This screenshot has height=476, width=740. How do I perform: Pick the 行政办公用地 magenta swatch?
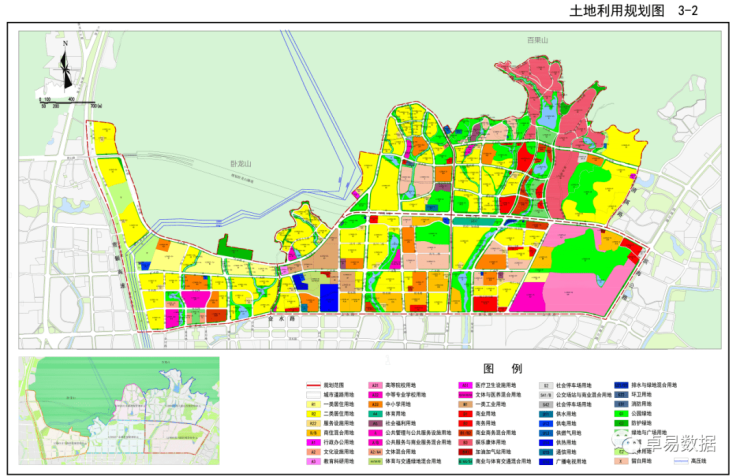313,443
